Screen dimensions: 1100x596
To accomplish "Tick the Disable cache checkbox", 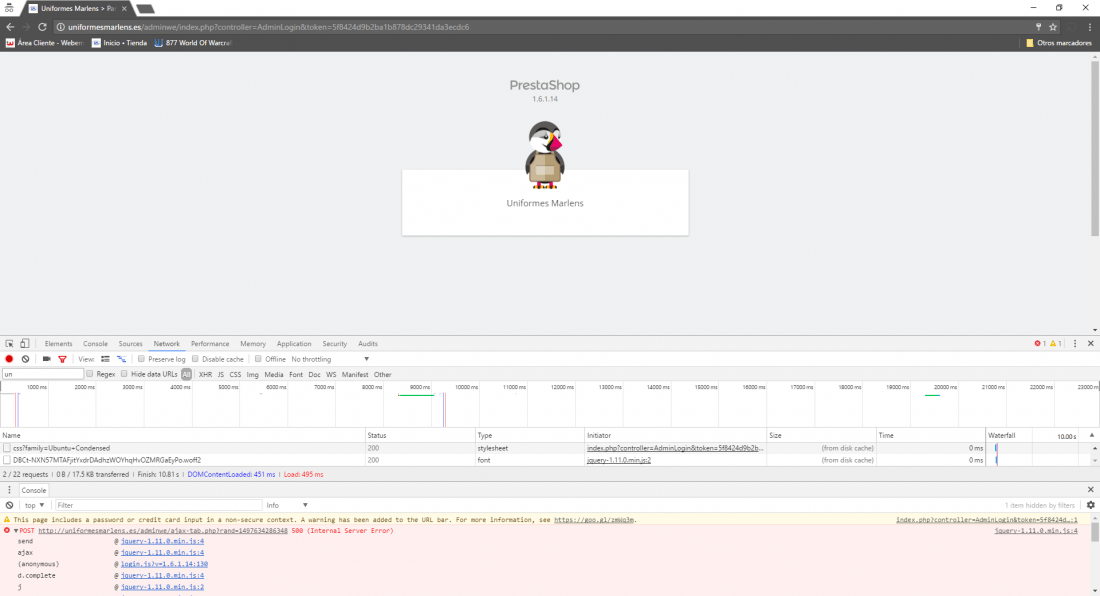I will tap(195, 359).
